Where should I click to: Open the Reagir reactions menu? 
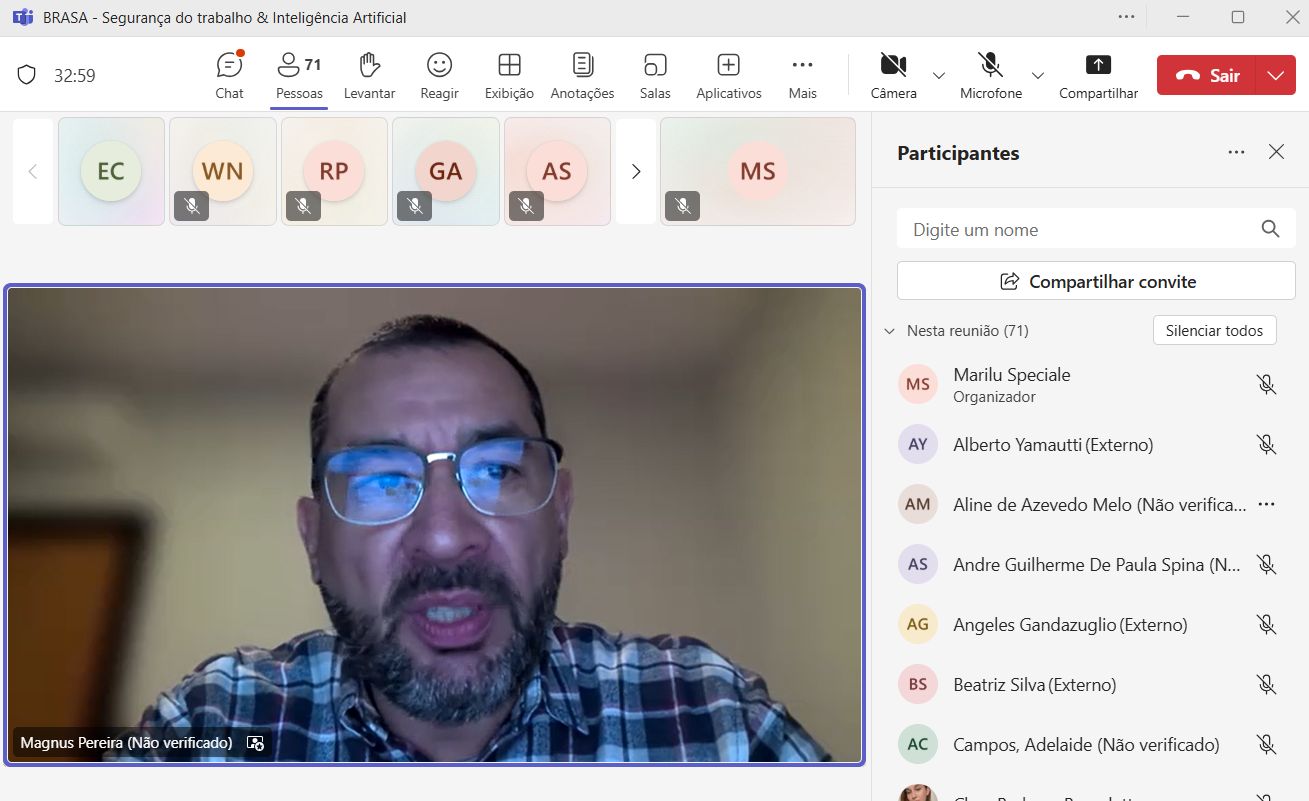[439, 76]
